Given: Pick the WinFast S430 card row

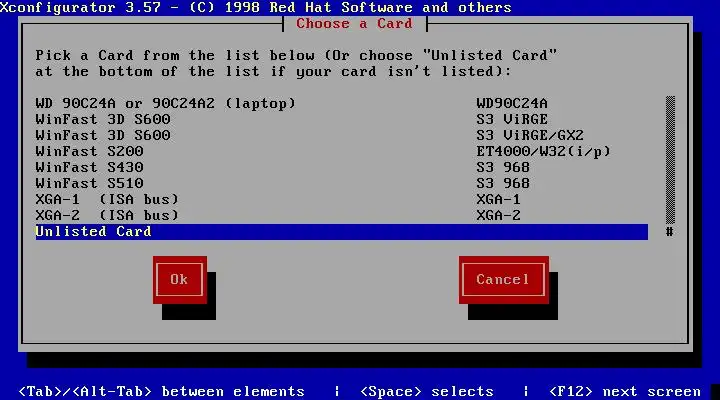Looking at the screenshot, I should coord(342,168).
